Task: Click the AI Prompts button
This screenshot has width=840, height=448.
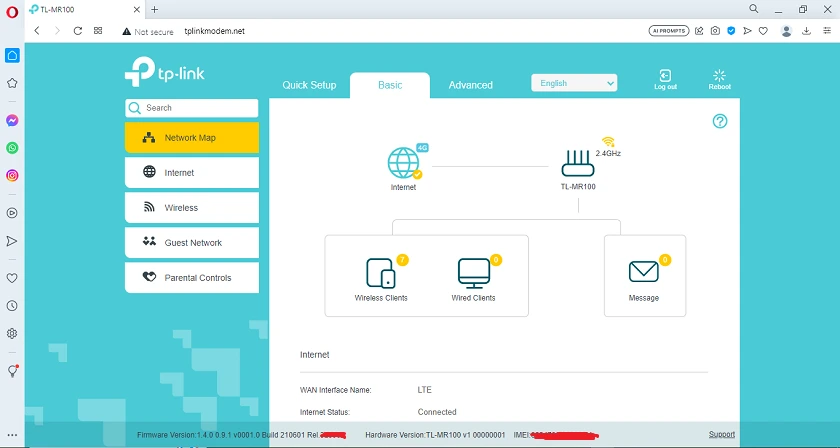Action: click(669, 31)
